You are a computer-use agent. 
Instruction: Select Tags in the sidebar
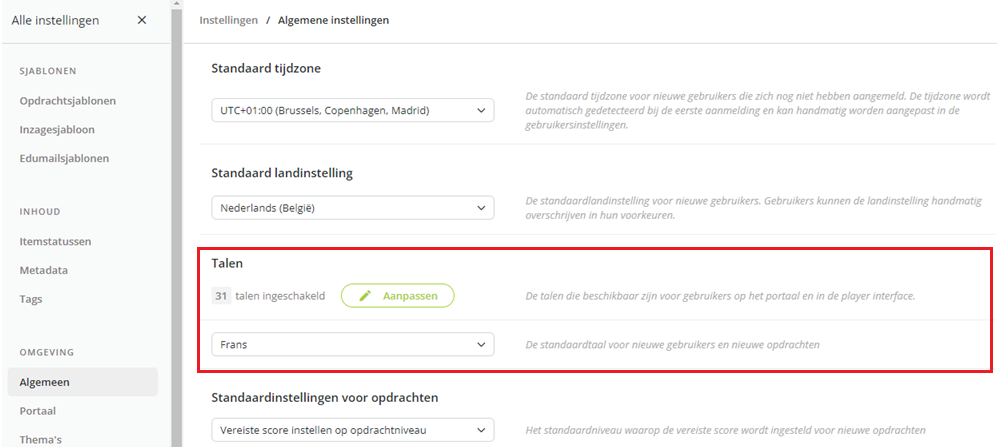pyautogui.click(x=31, y=299)
